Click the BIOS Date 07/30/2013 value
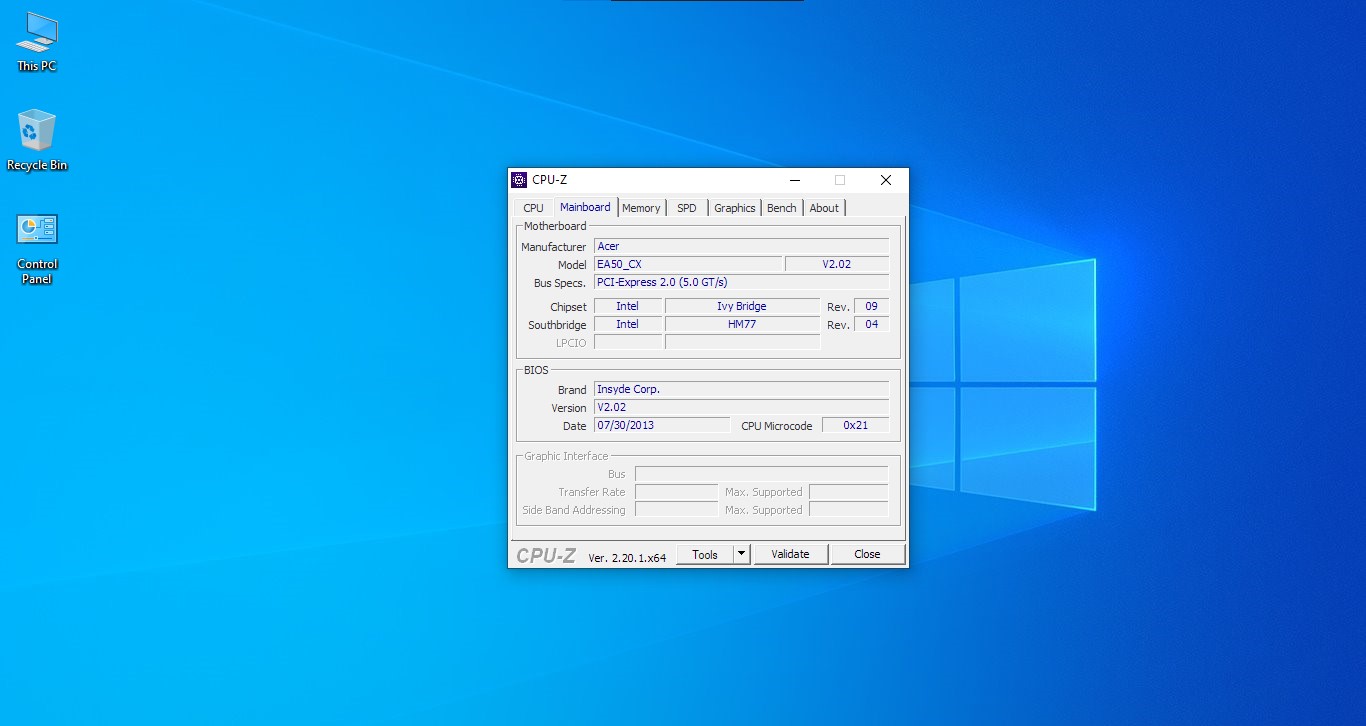The height and width of the screenshot is (726, 1366). 662,425
